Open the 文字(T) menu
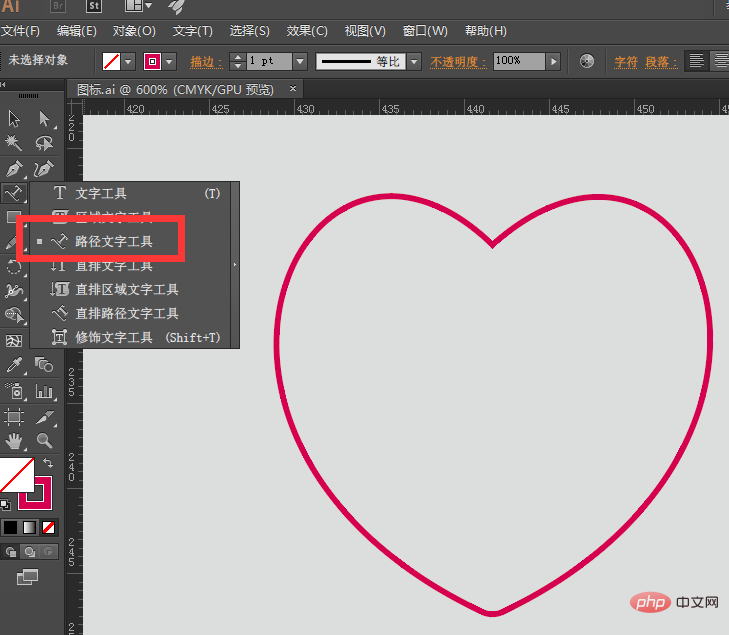Viewport: 729px width, 635px height. (192, 31)
